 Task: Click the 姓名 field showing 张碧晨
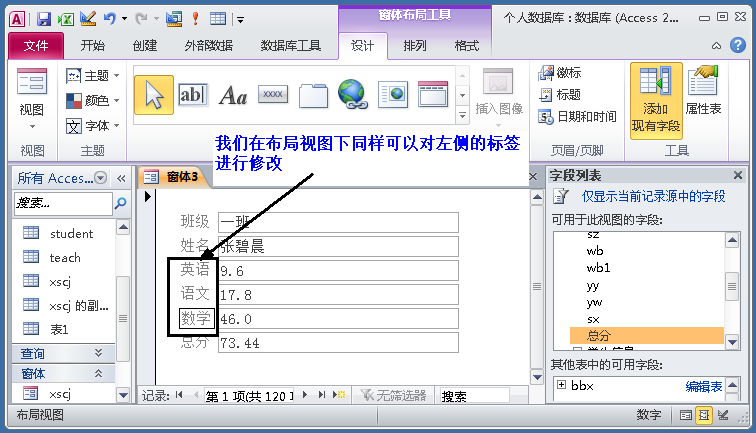click(x=338, y=247)
